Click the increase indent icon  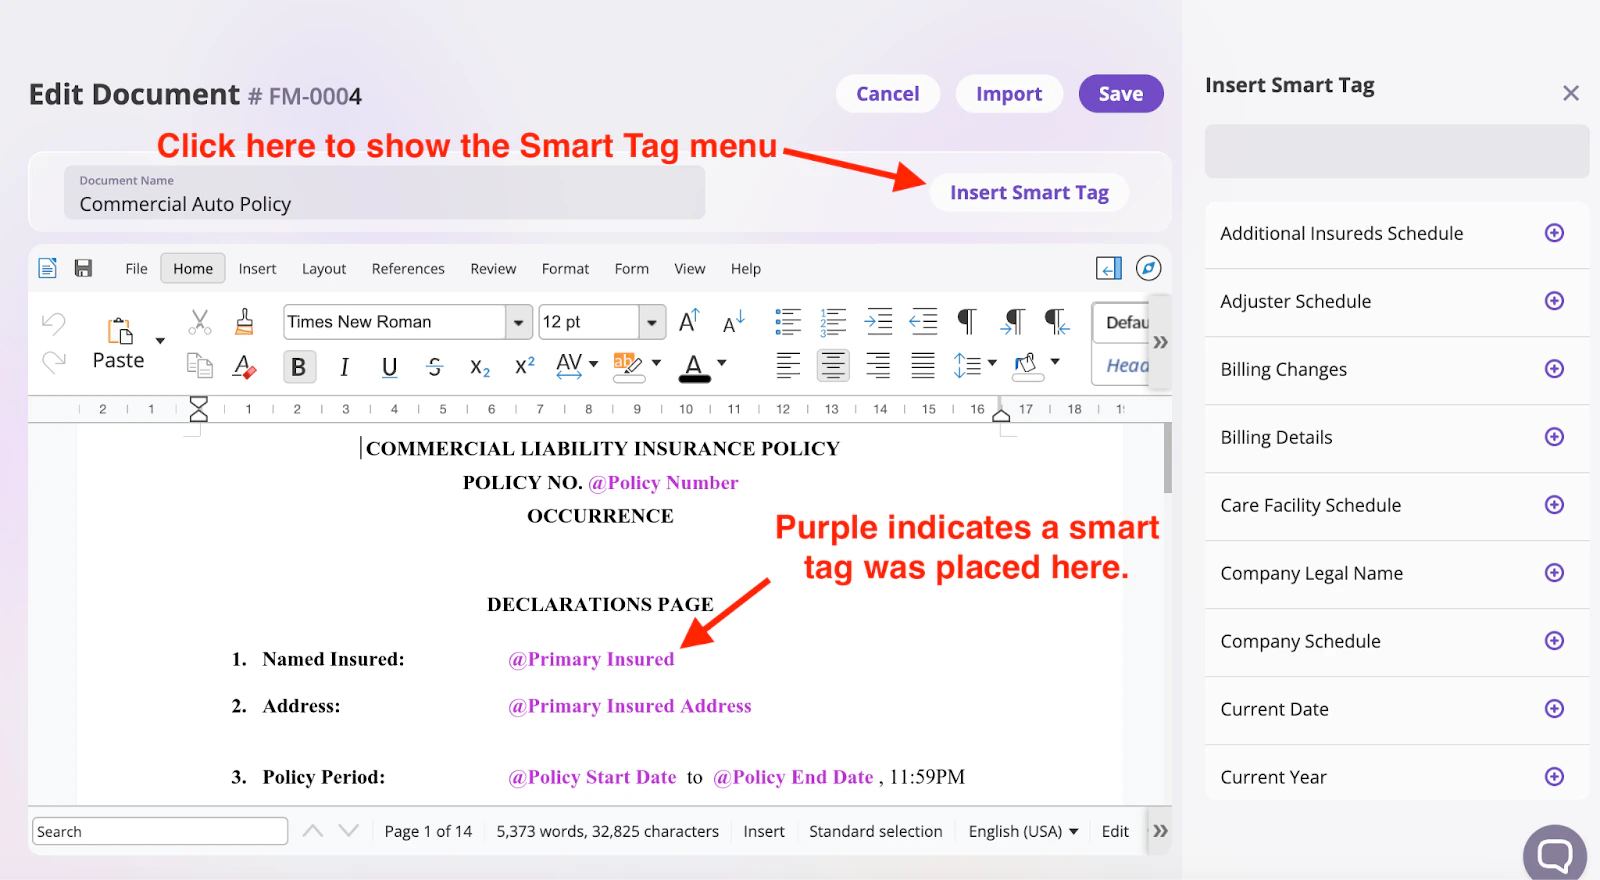[x=878, y=321]
